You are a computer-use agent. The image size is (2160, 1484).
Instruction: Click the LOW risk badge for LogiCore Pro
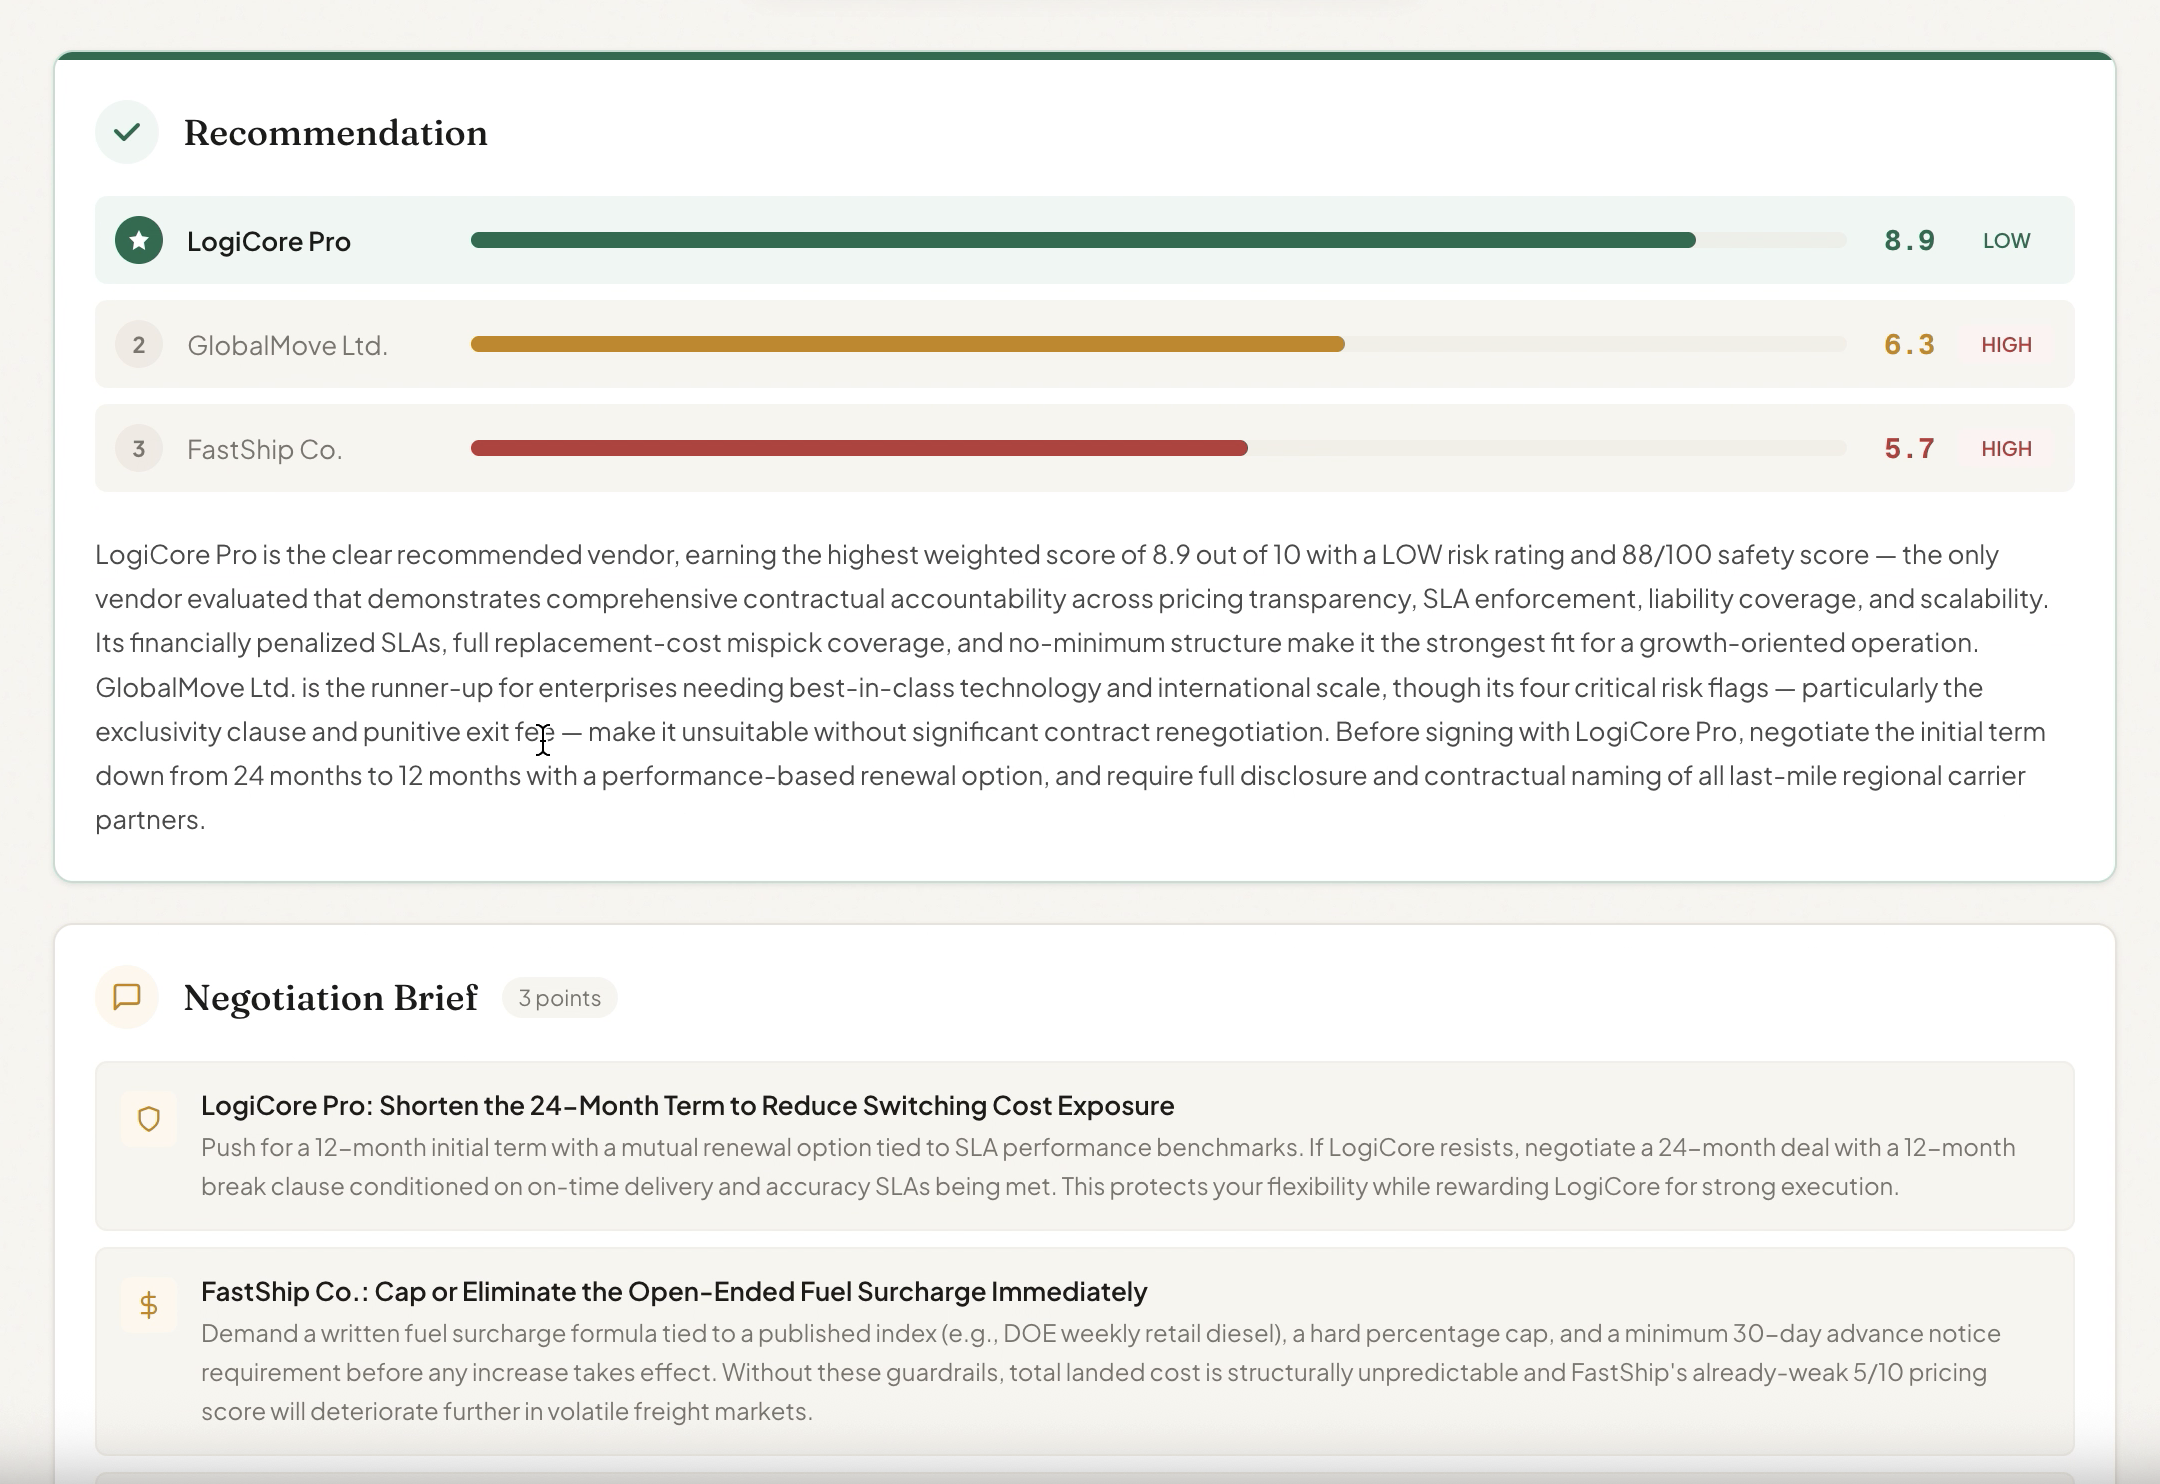(2006, 241)
